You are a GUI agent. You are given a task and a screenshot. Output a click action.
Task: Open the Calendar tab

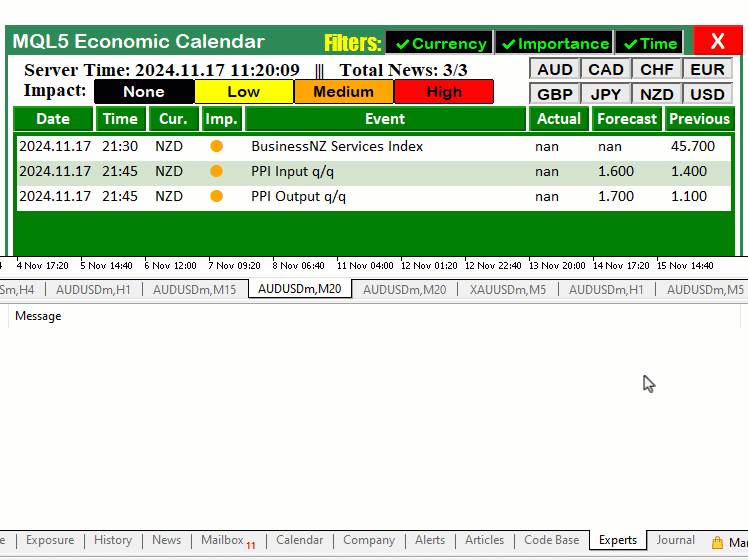pyautogui.click(x=300, y=540)
